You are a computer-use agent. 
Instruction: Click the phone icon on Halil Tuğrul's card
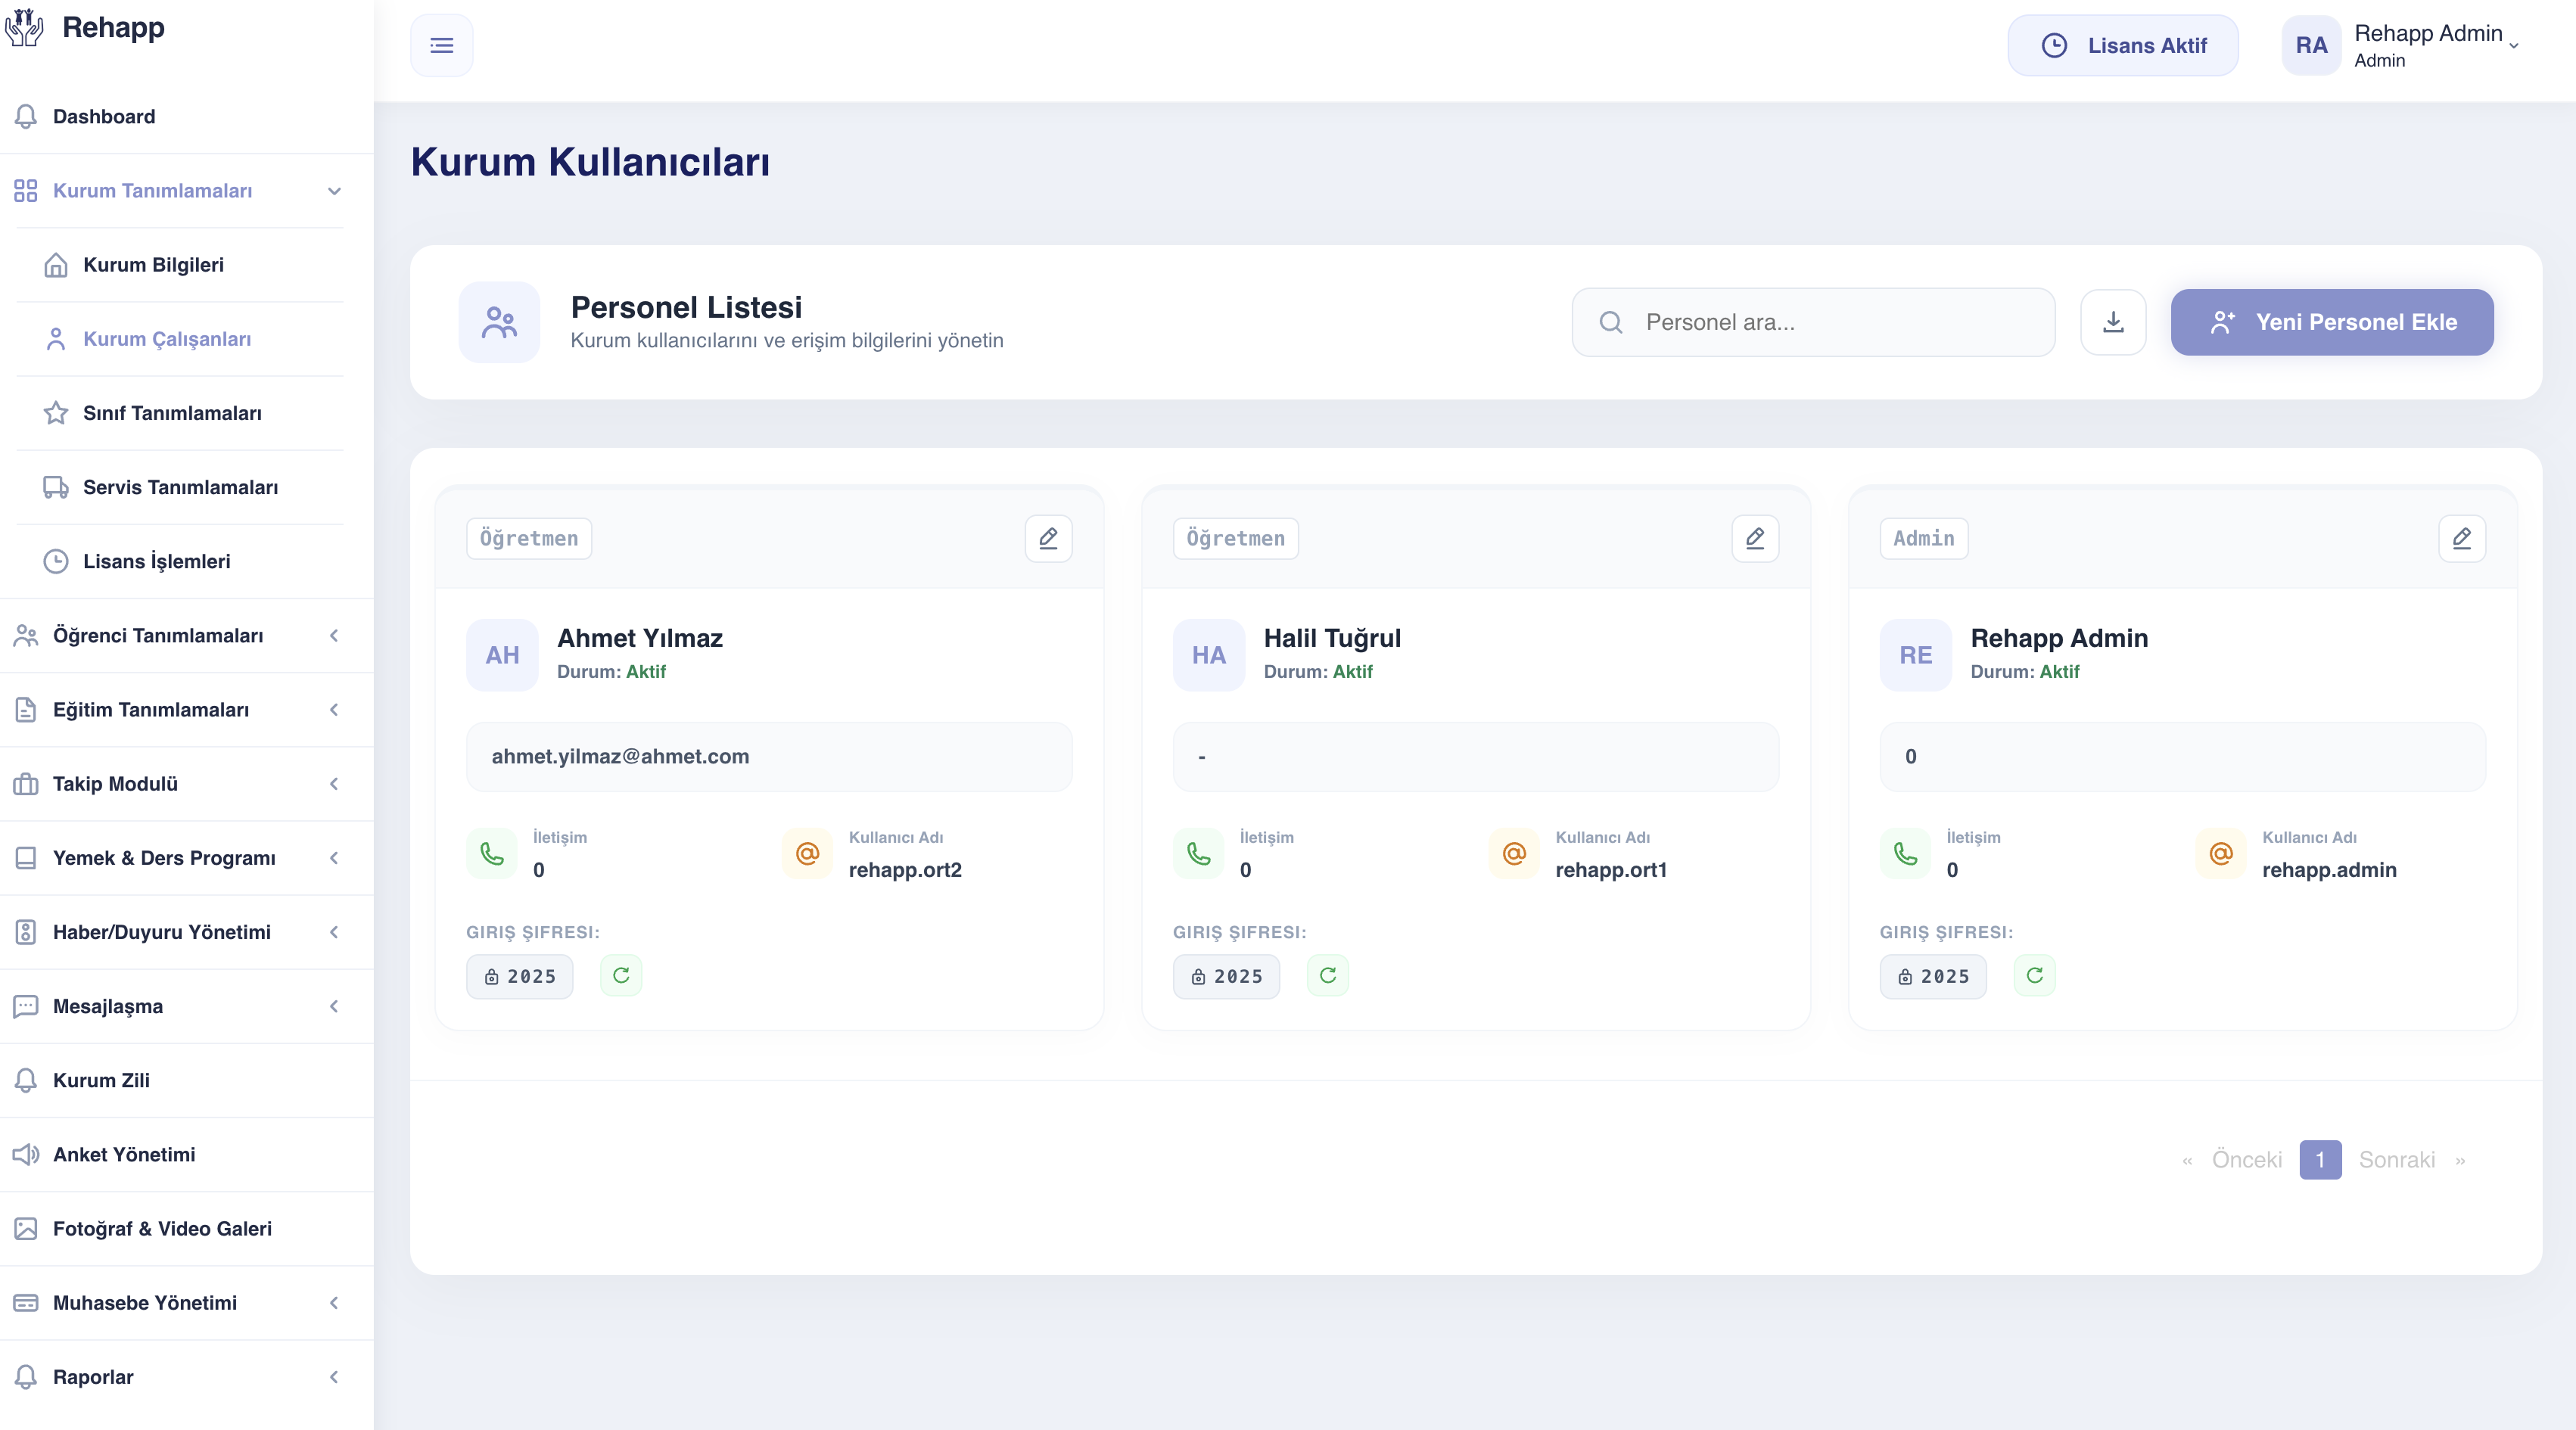(x=1199, y=853)
